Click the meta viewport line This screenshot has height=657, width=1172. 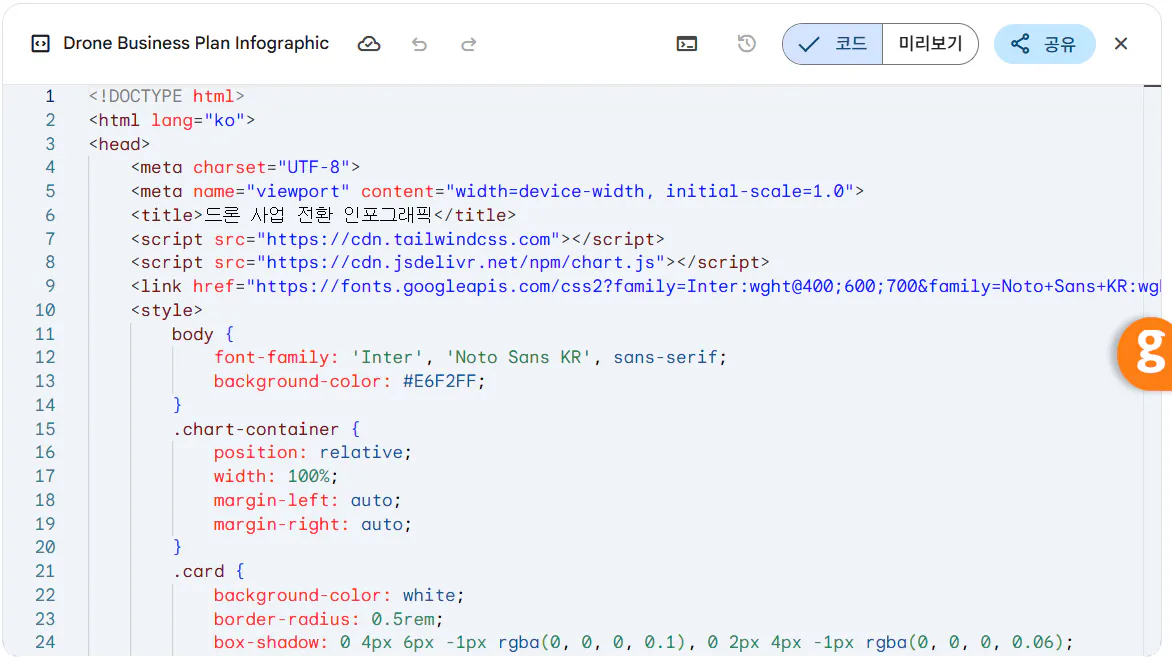coord(497,191)
